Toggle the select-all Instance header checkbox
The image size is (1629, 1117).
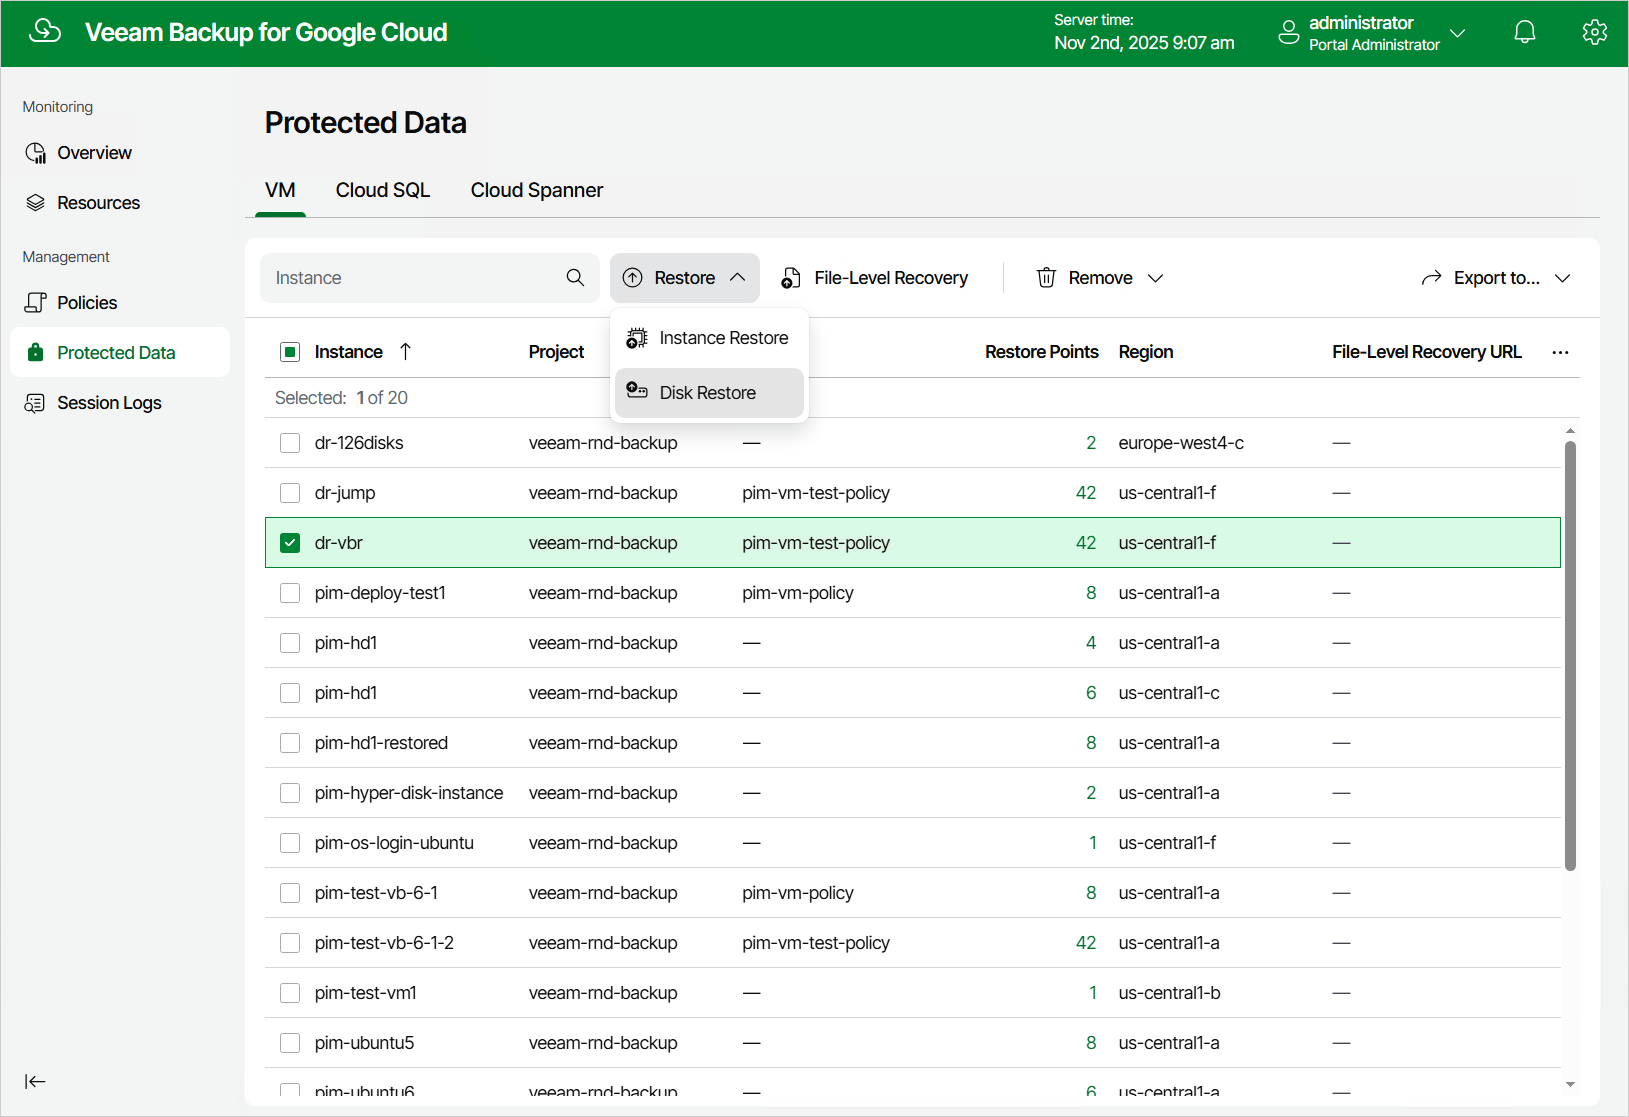coord(290,352)
